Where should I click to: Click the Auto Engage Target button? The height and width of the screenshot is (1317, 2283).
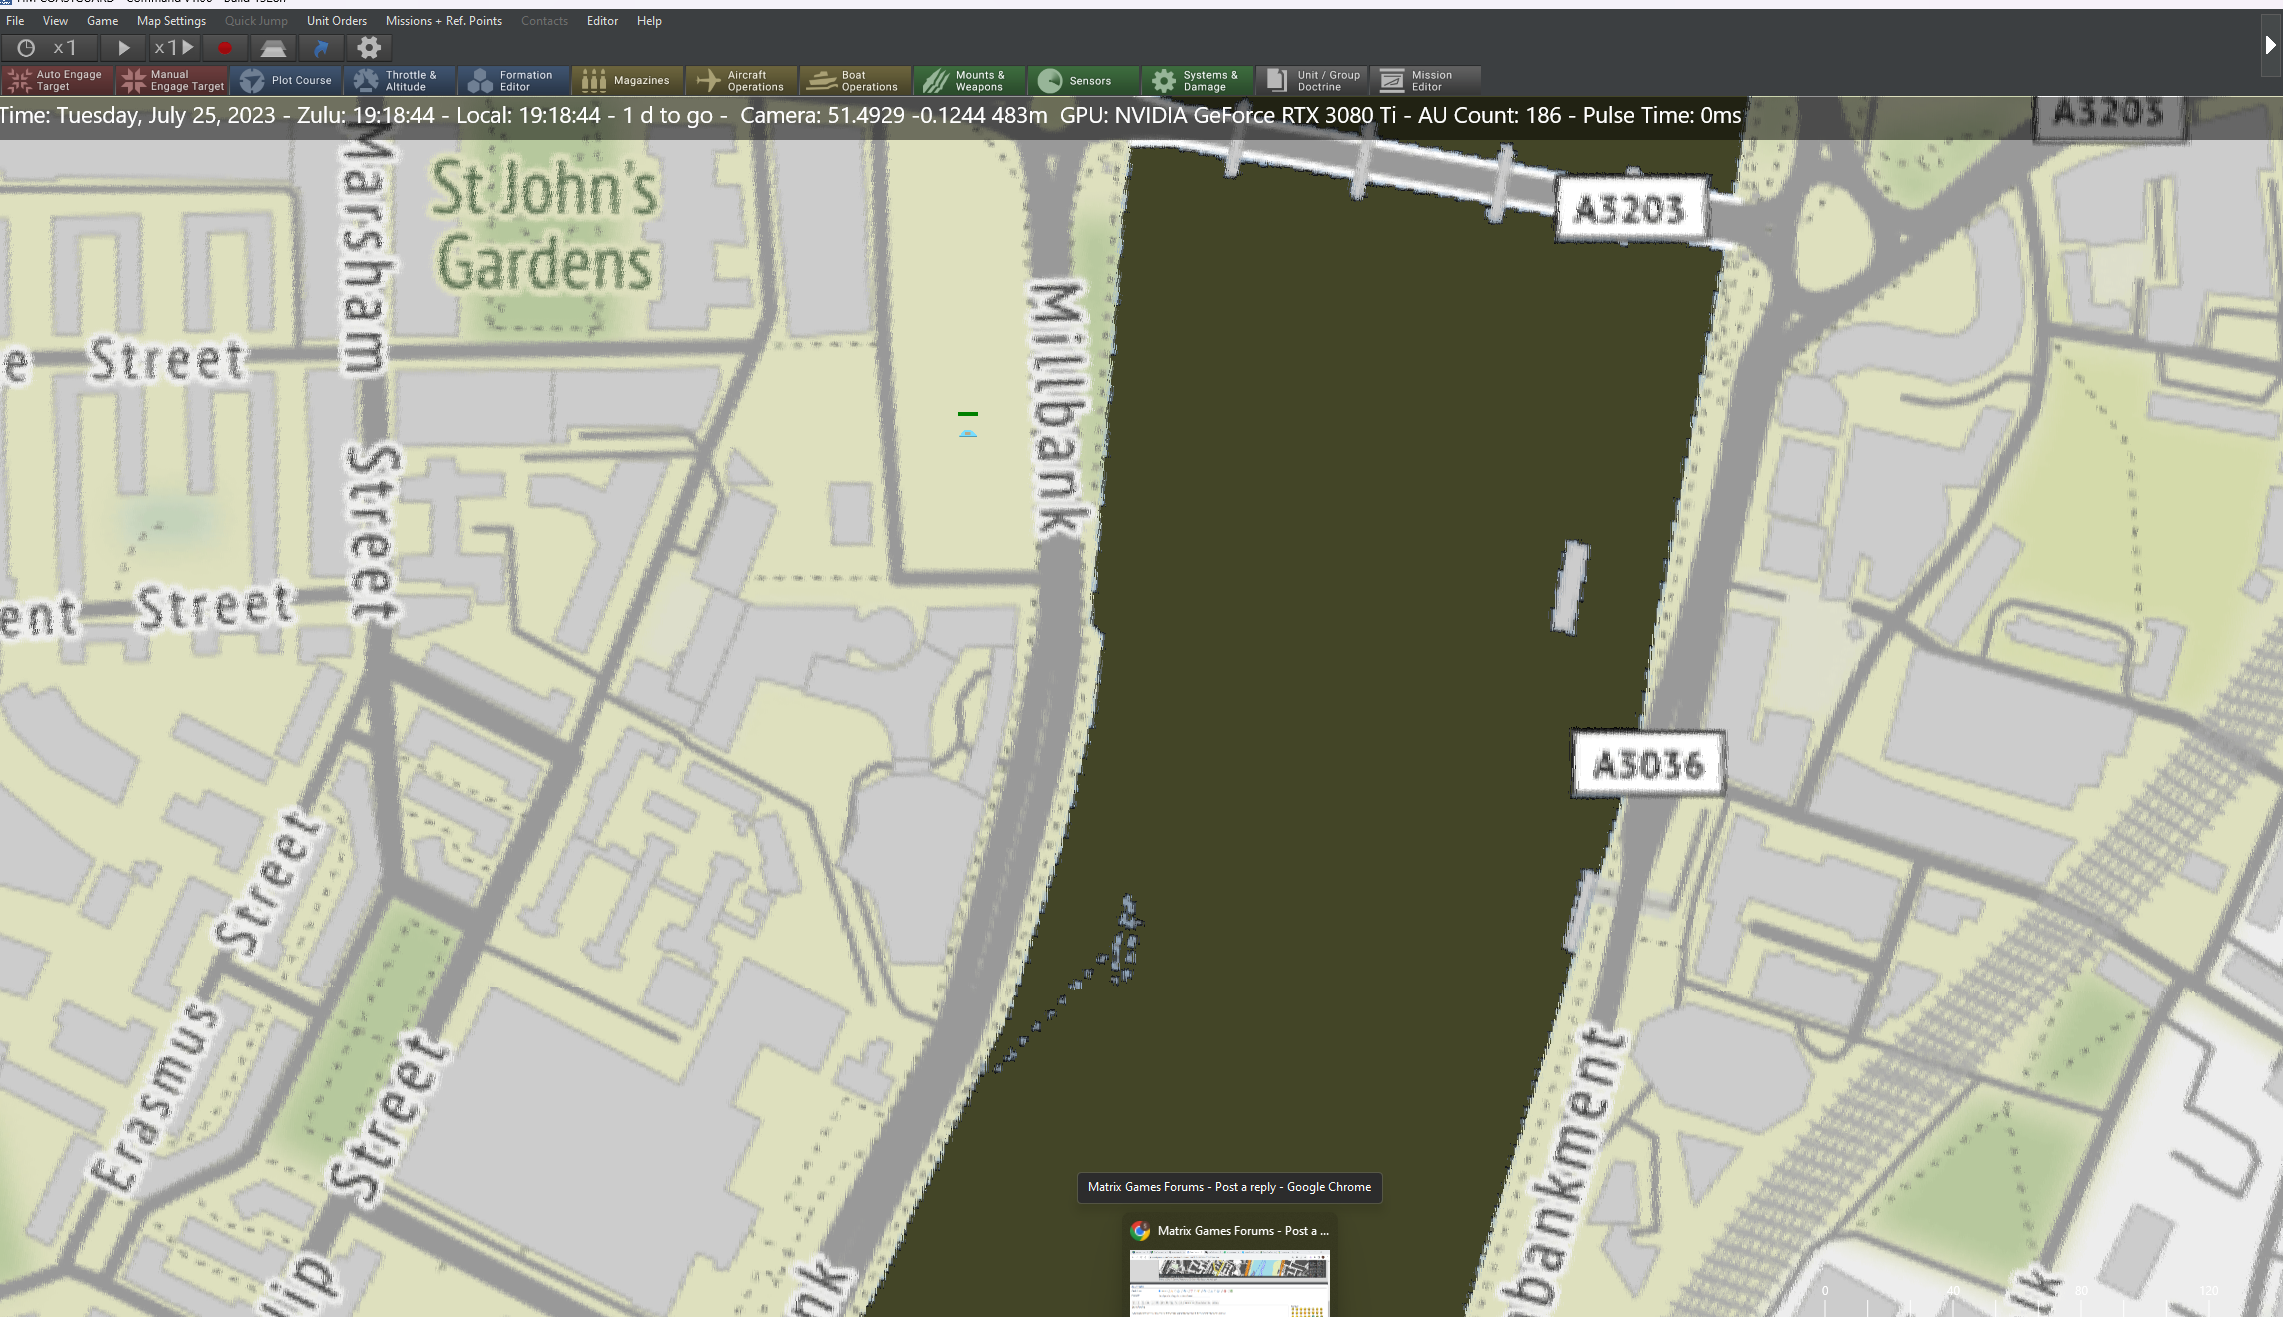coord(57,81)
